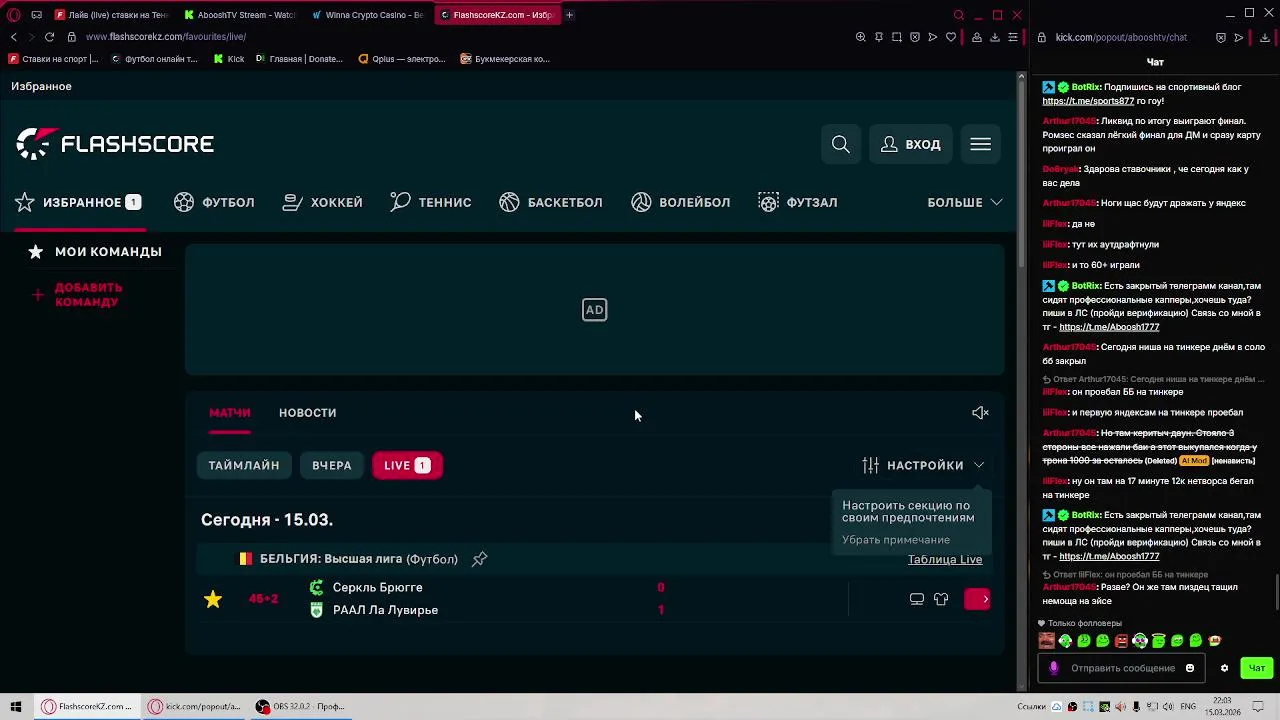Click the ВХОД login button
Viewport: 1280px width, 720px height.
pos(911,145)
